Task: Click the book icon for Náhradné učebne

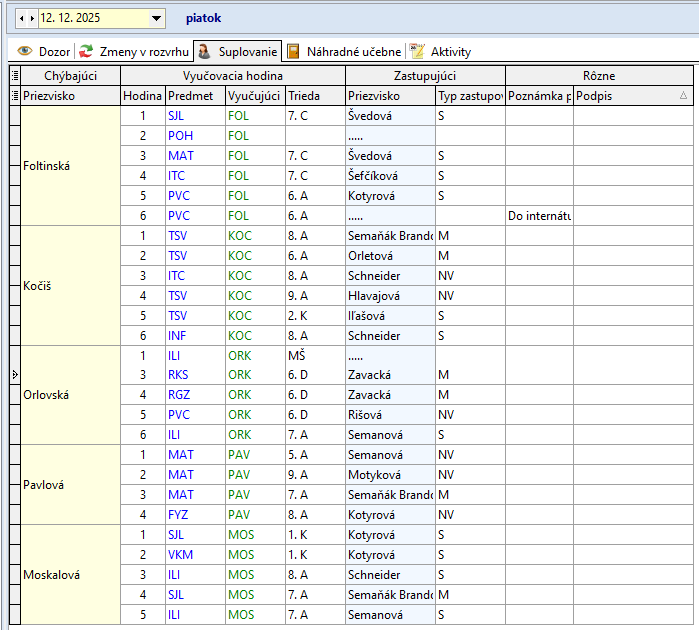Action: tap(294, 51)
